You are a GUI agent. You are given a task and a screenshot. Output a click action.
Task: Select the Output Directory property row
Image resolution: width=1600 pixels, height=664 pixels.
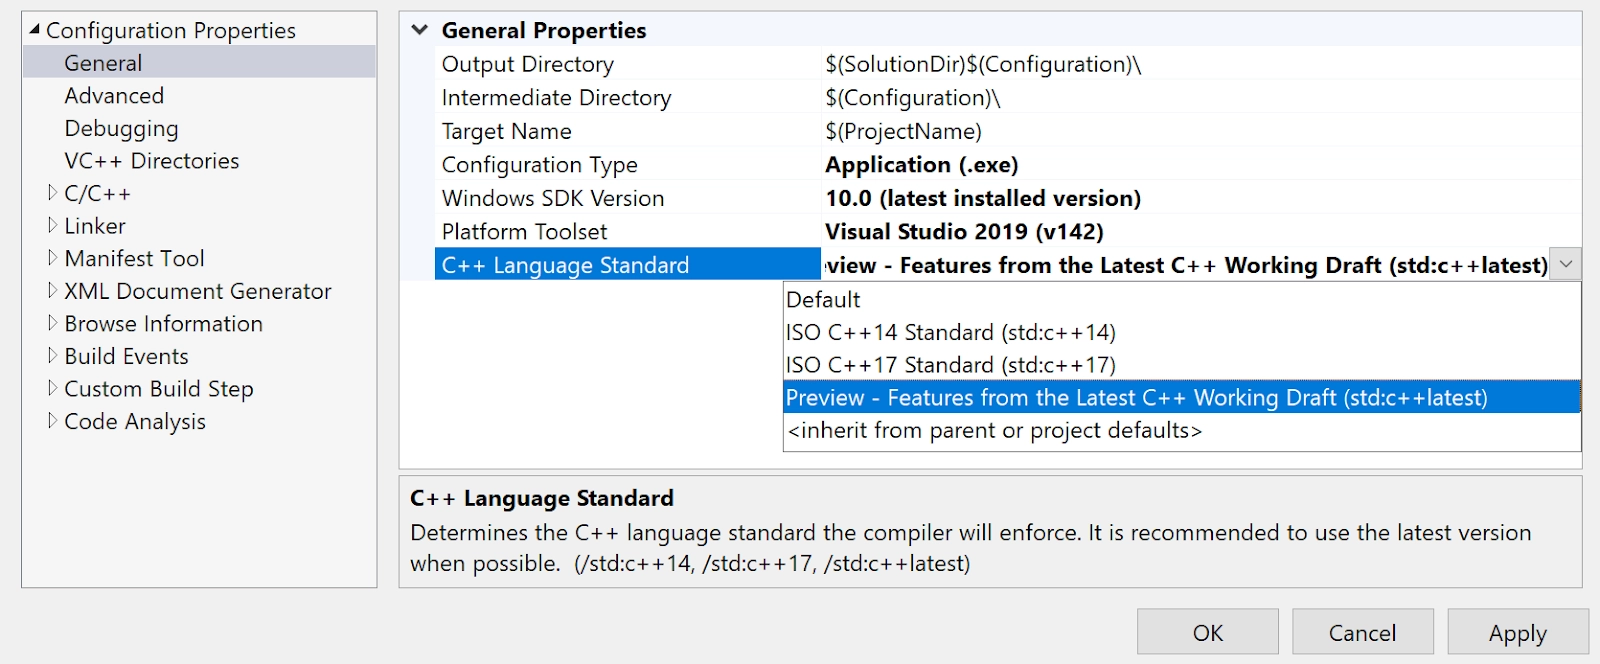coord(1008,64)
